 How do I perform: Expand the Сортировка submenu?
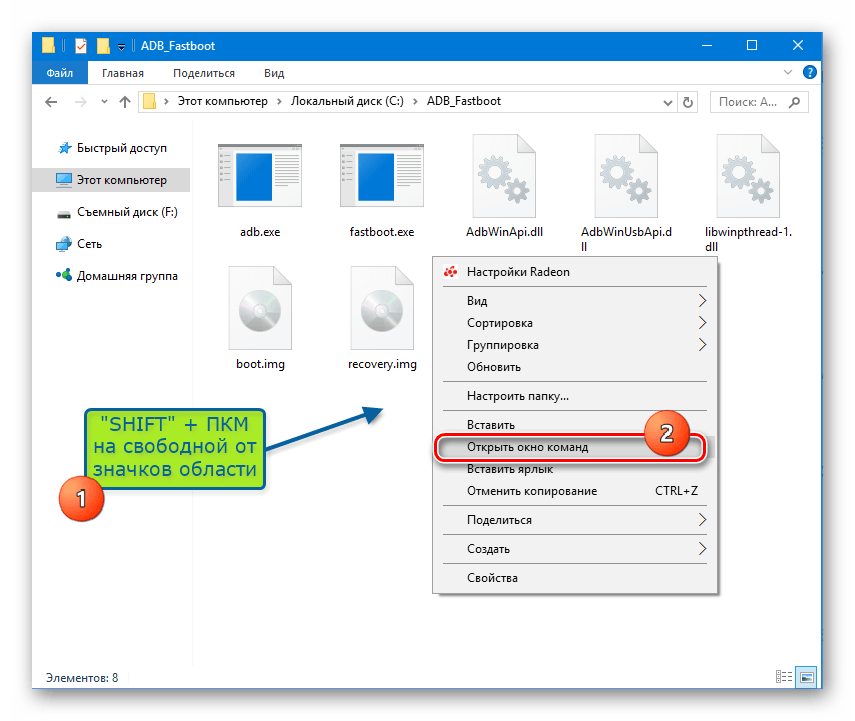pyautogui.click(x=702, y=323)
